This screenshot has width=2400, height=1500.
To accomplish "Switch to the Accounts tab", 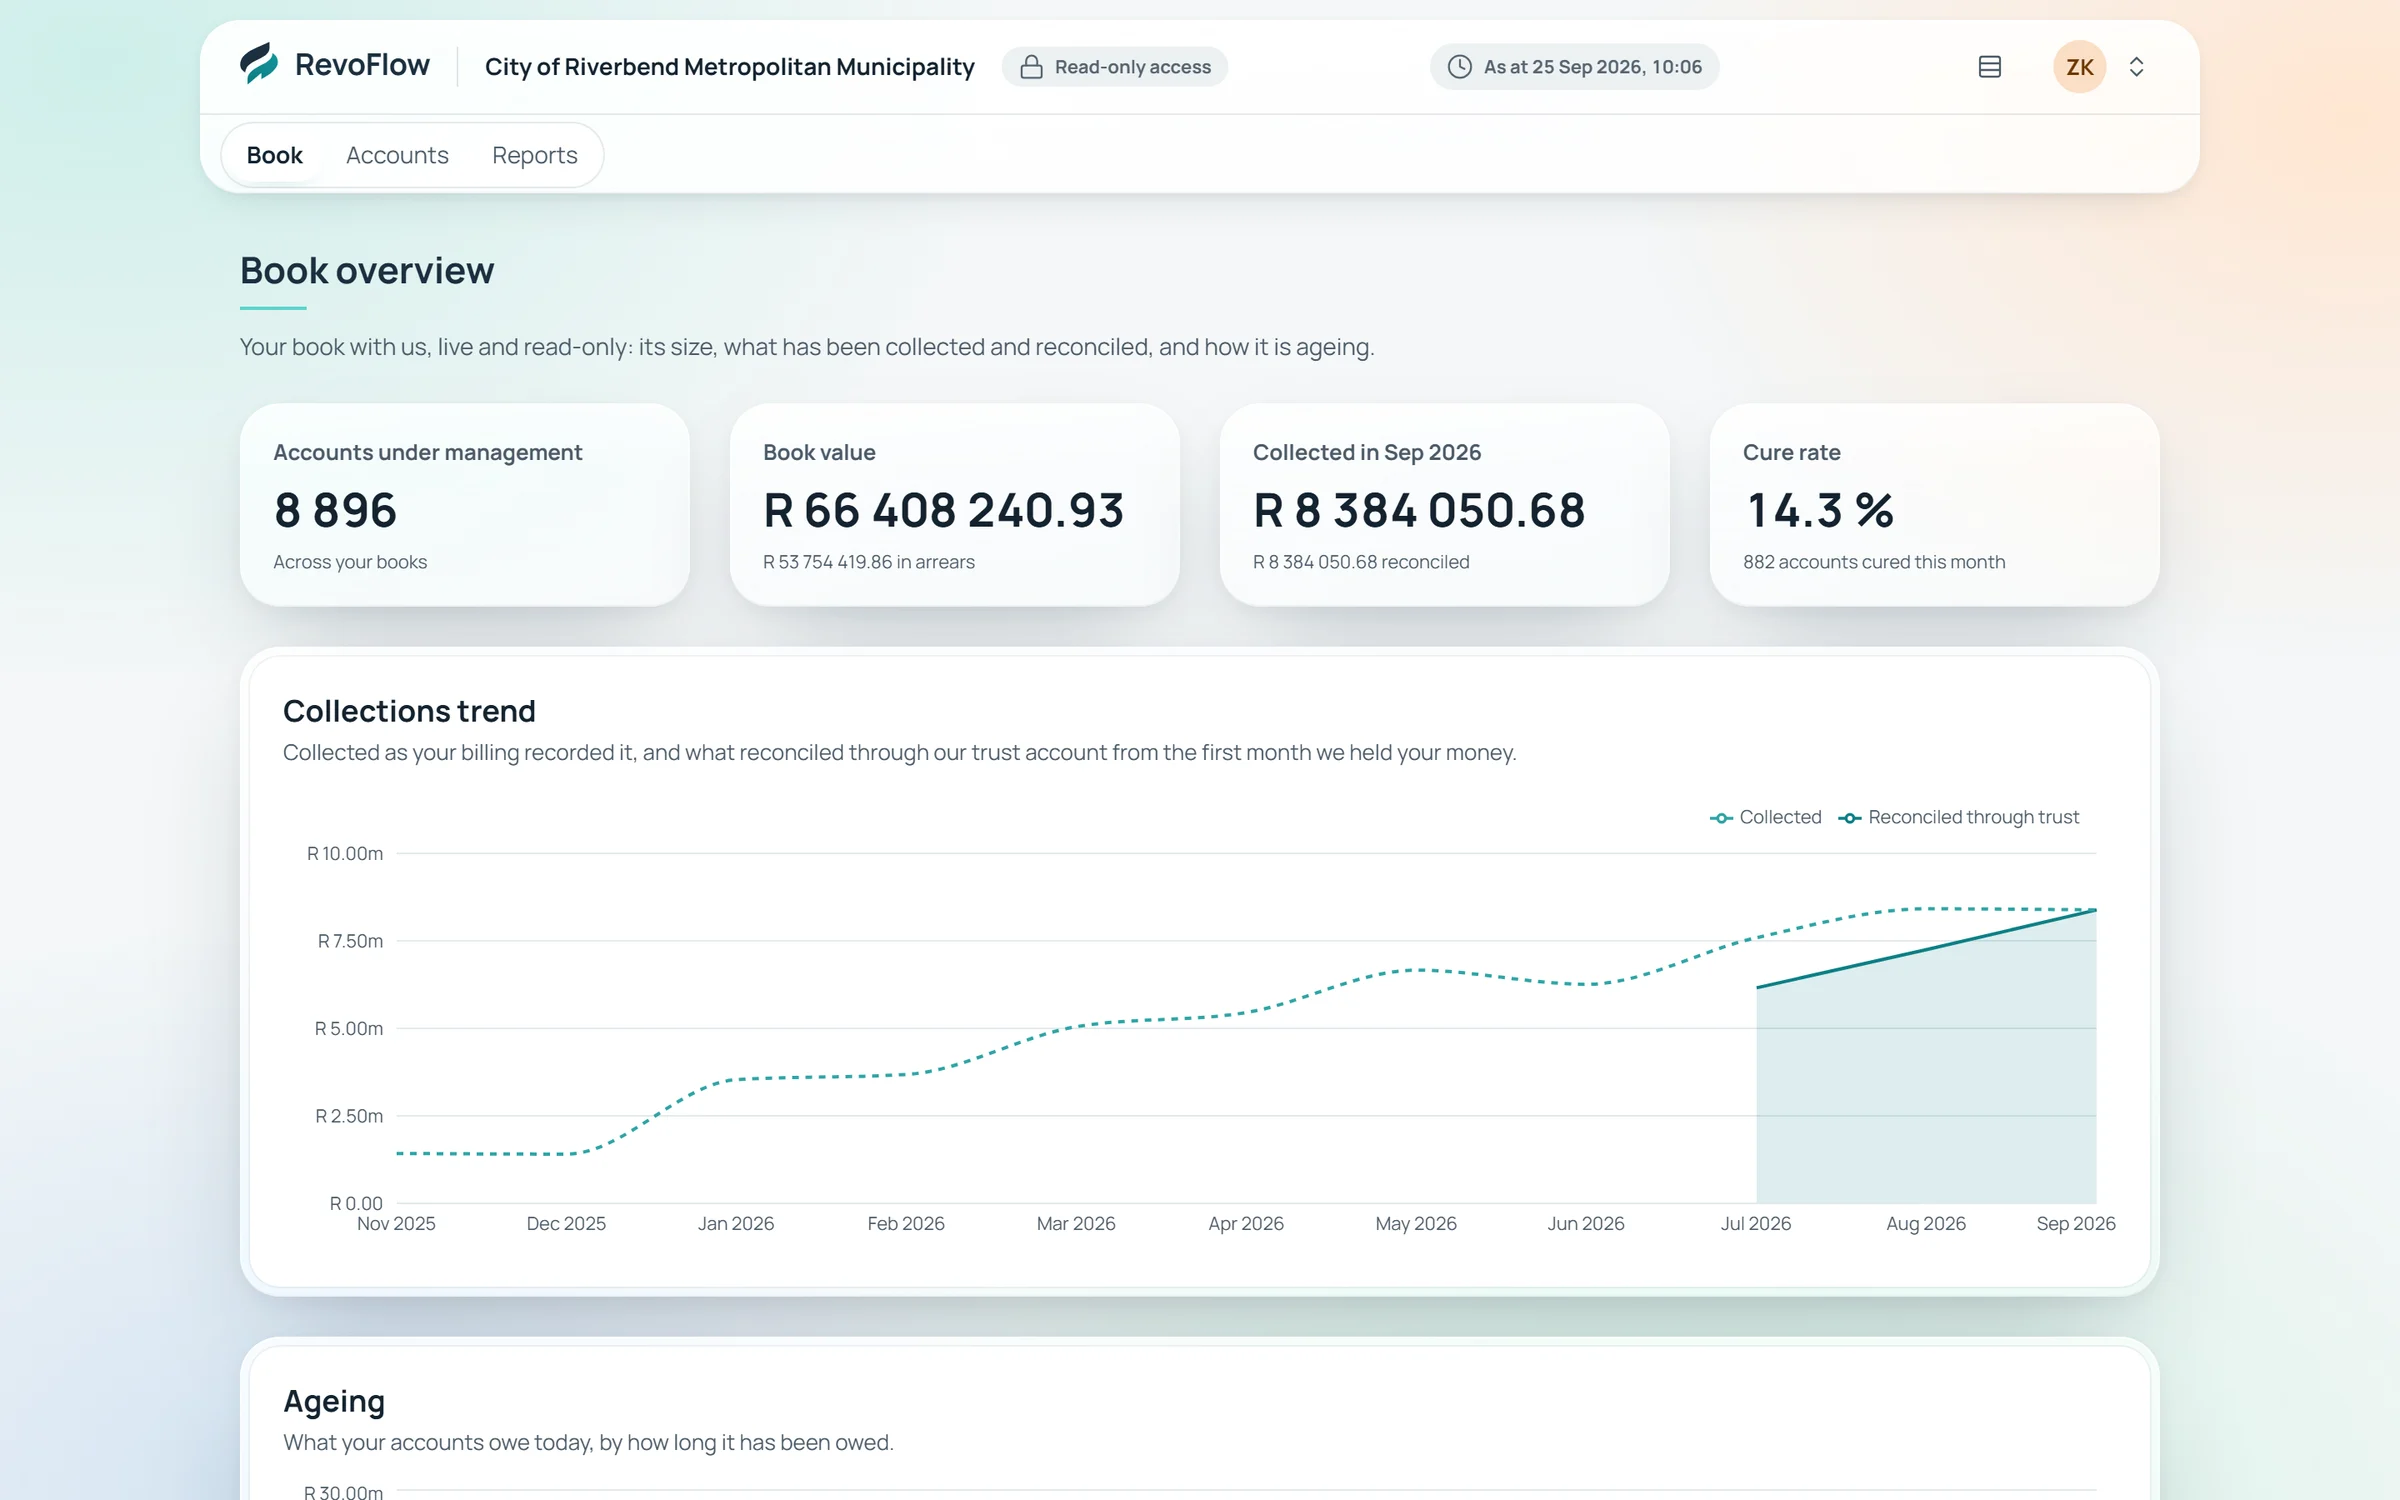I will 397,155.
